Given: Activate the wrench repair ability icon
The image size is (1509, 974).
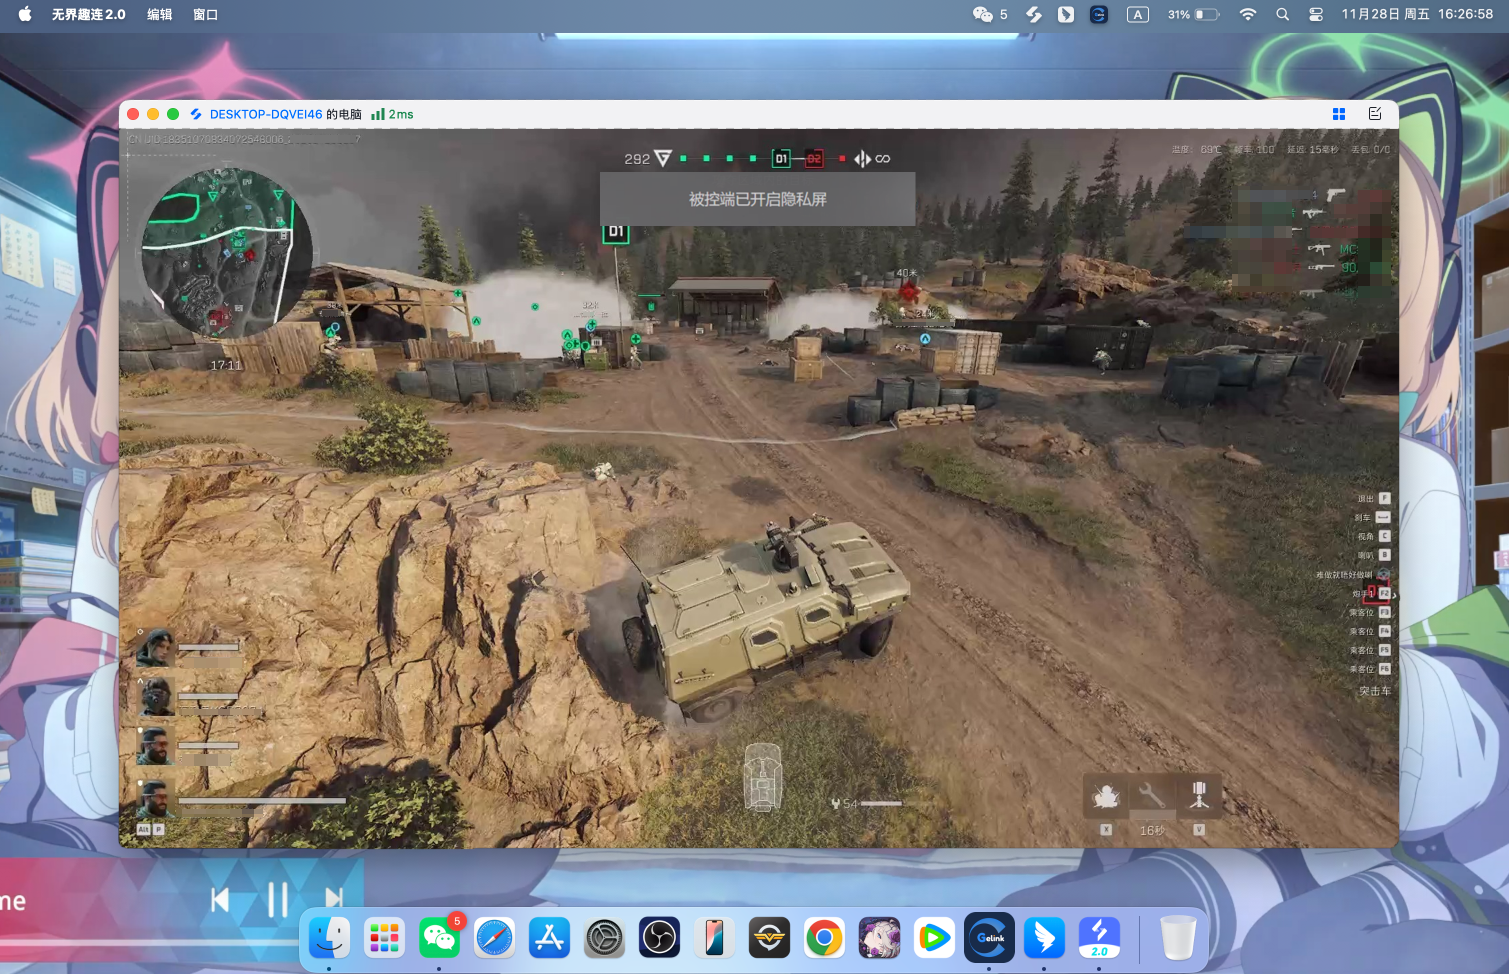Looking at the screenshot, I should (1152, 796).
